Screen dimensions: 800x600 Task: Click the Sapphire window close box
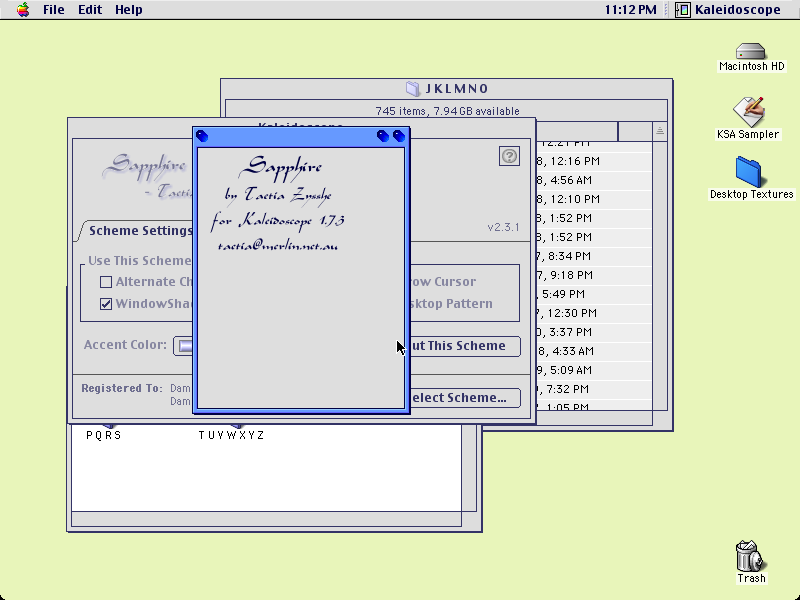202,136
